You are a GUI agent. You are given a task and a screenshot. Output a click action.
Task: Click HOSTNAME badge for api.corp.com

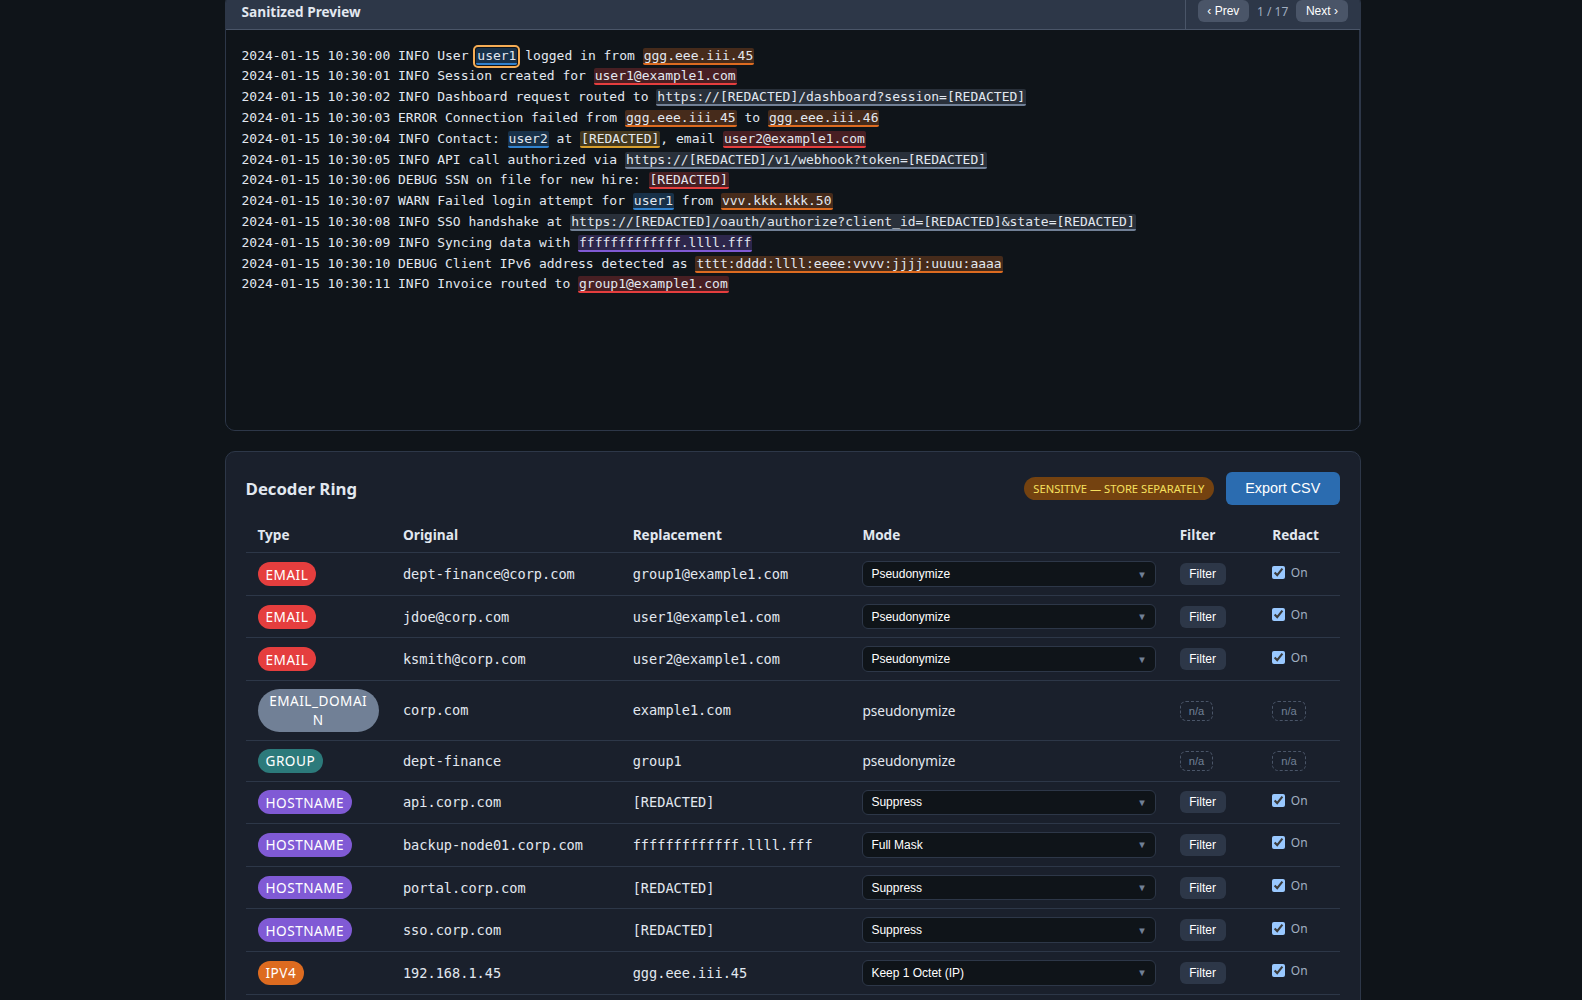tap(304, 803)
